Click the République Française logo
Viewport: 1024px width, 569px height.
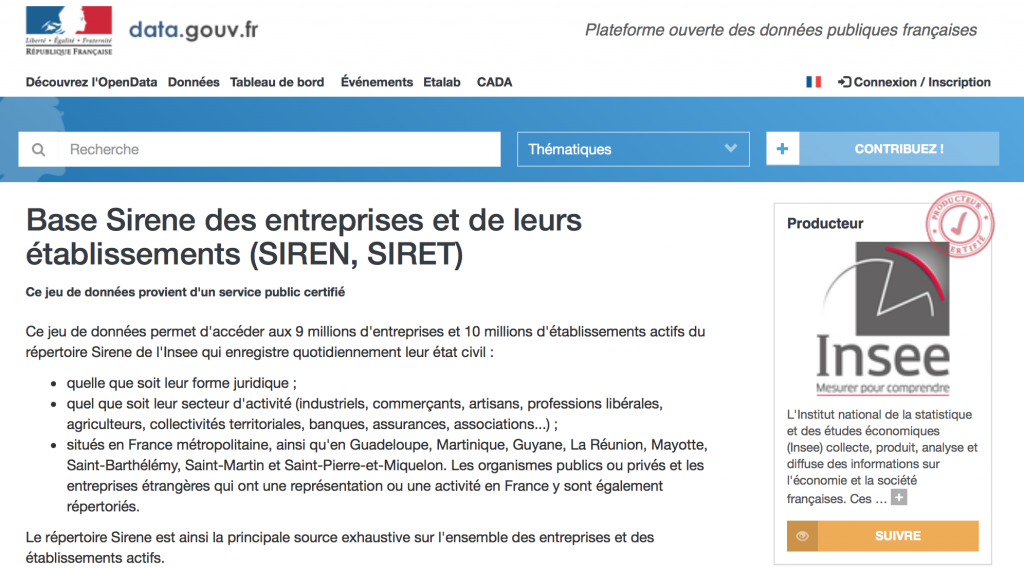coord(69,30)
